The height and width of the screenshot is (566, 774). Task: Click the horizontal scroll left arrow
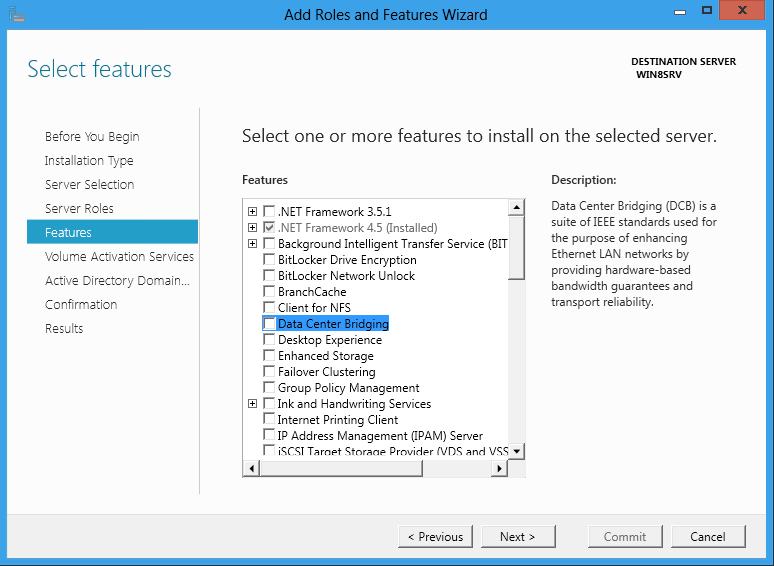click(252, 468)
